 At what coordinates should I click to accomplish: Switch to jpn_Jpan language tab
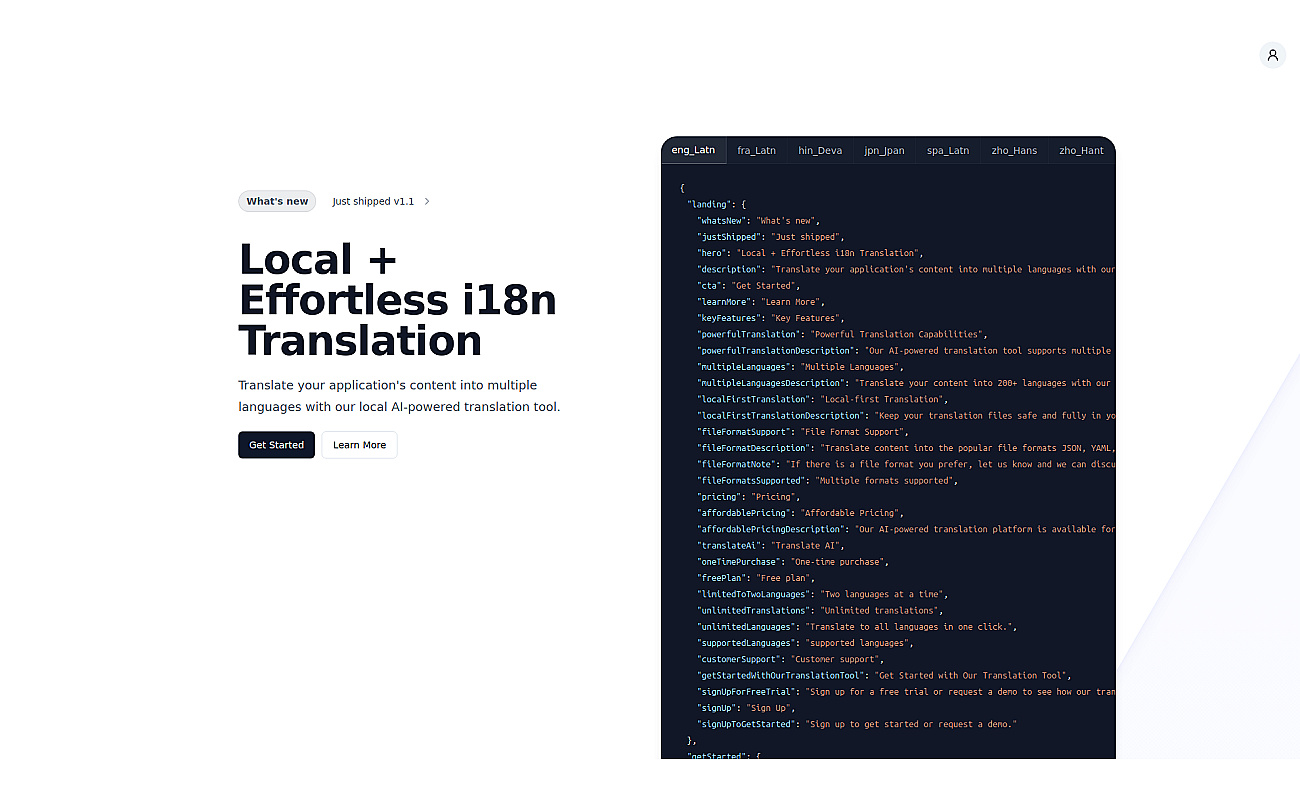(885, 151)
